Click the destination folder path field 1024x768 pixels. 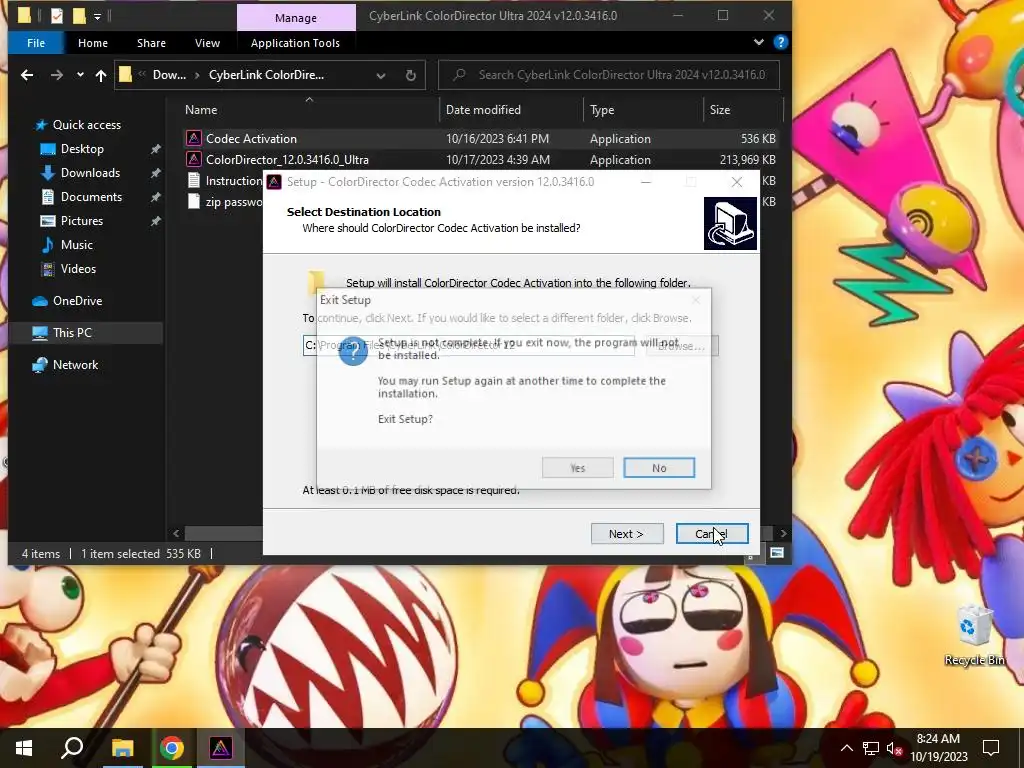(x=468, y=345)
